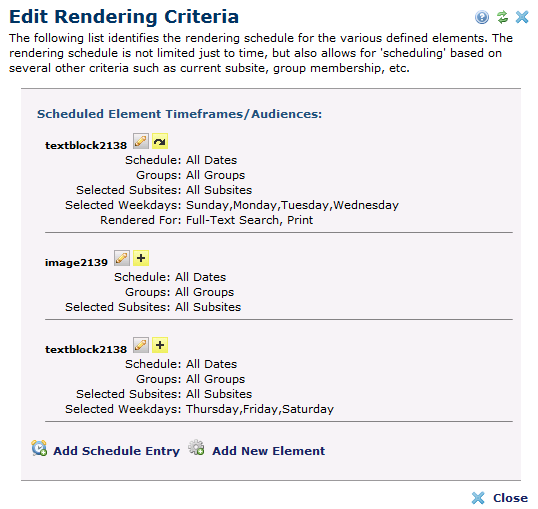Edit second textblock2138 entry with pencil icon

[141, 345]
